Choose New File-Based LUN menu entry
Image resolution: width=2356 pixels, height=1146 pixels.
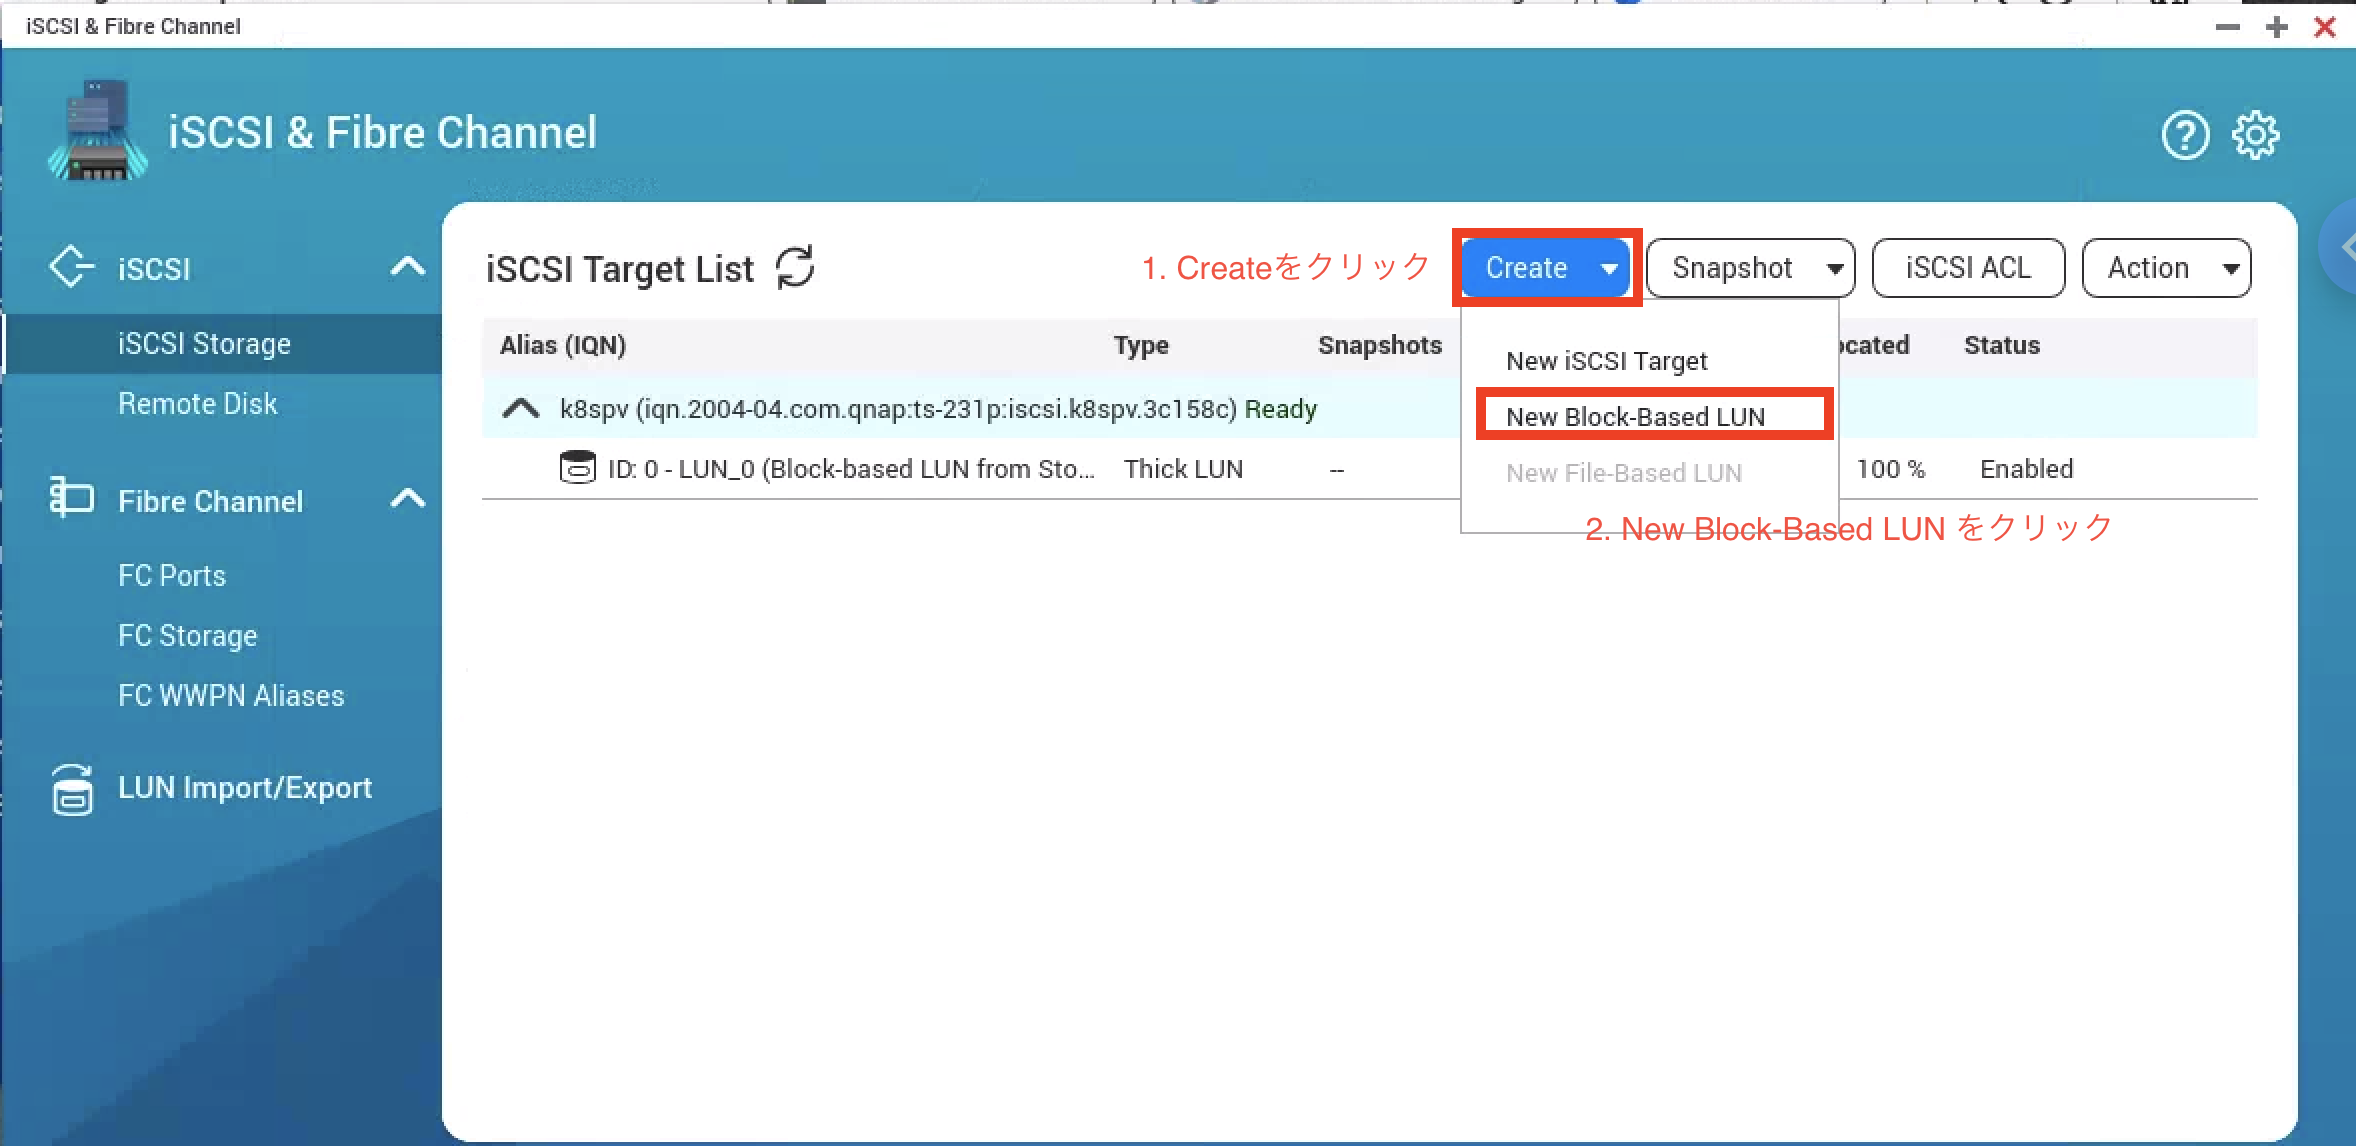(x=1624, y=473)
